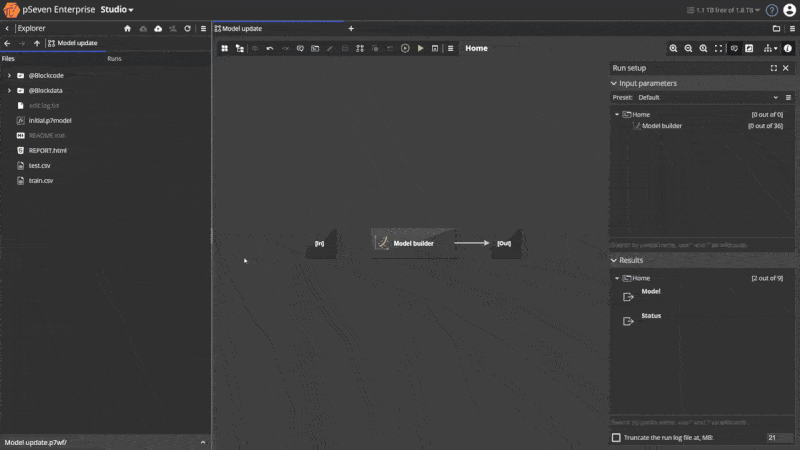Toggle the link visibility eye-check button

click(x=734, y=48)
